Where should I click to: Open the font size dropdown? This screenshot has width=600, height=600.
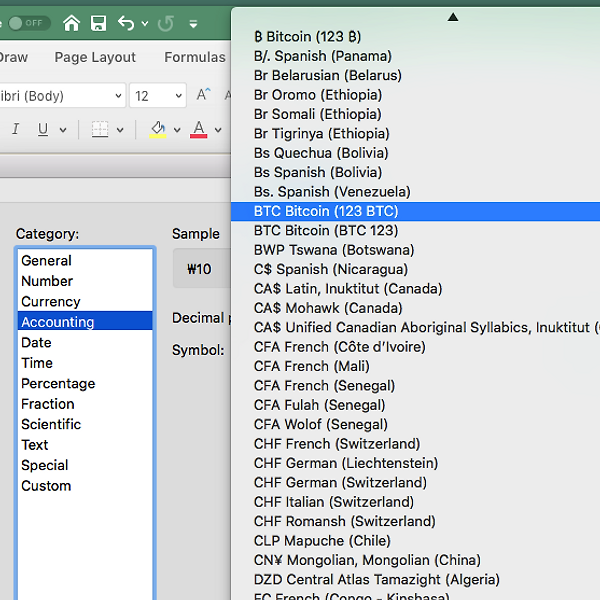(x=178, y=96)
